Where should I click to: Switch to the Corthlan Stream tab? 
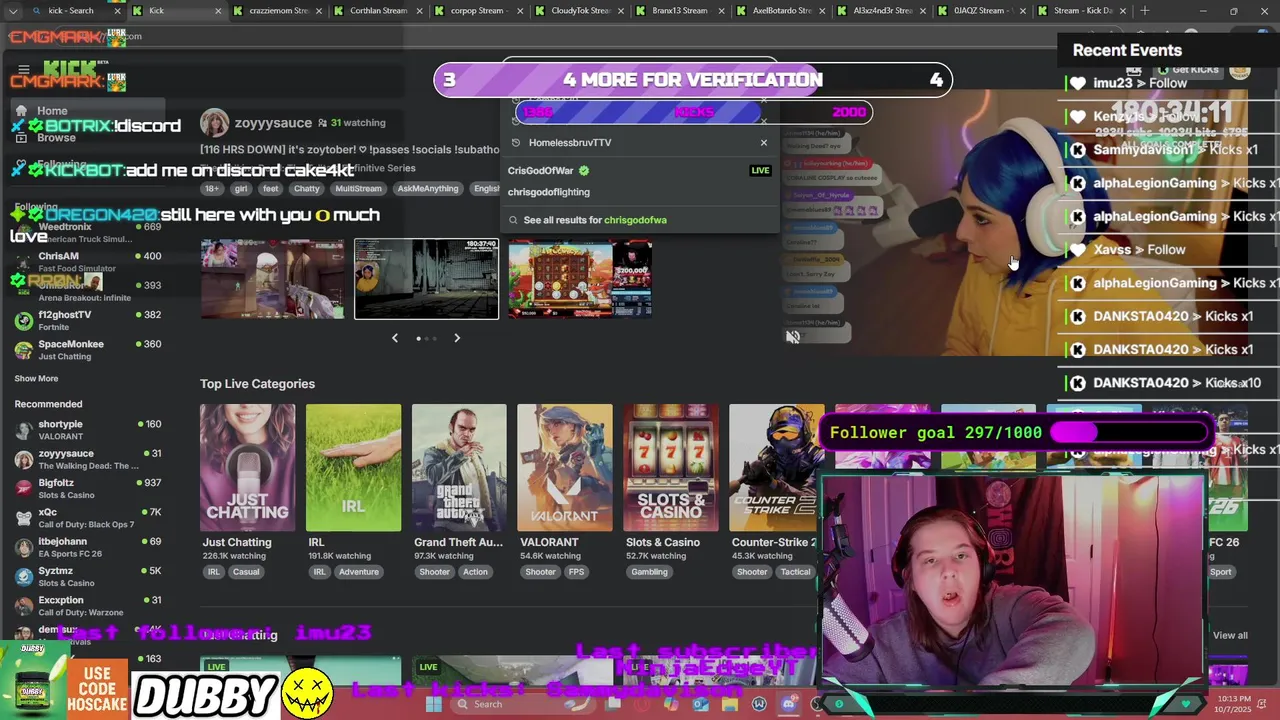[x=379, y=11]
